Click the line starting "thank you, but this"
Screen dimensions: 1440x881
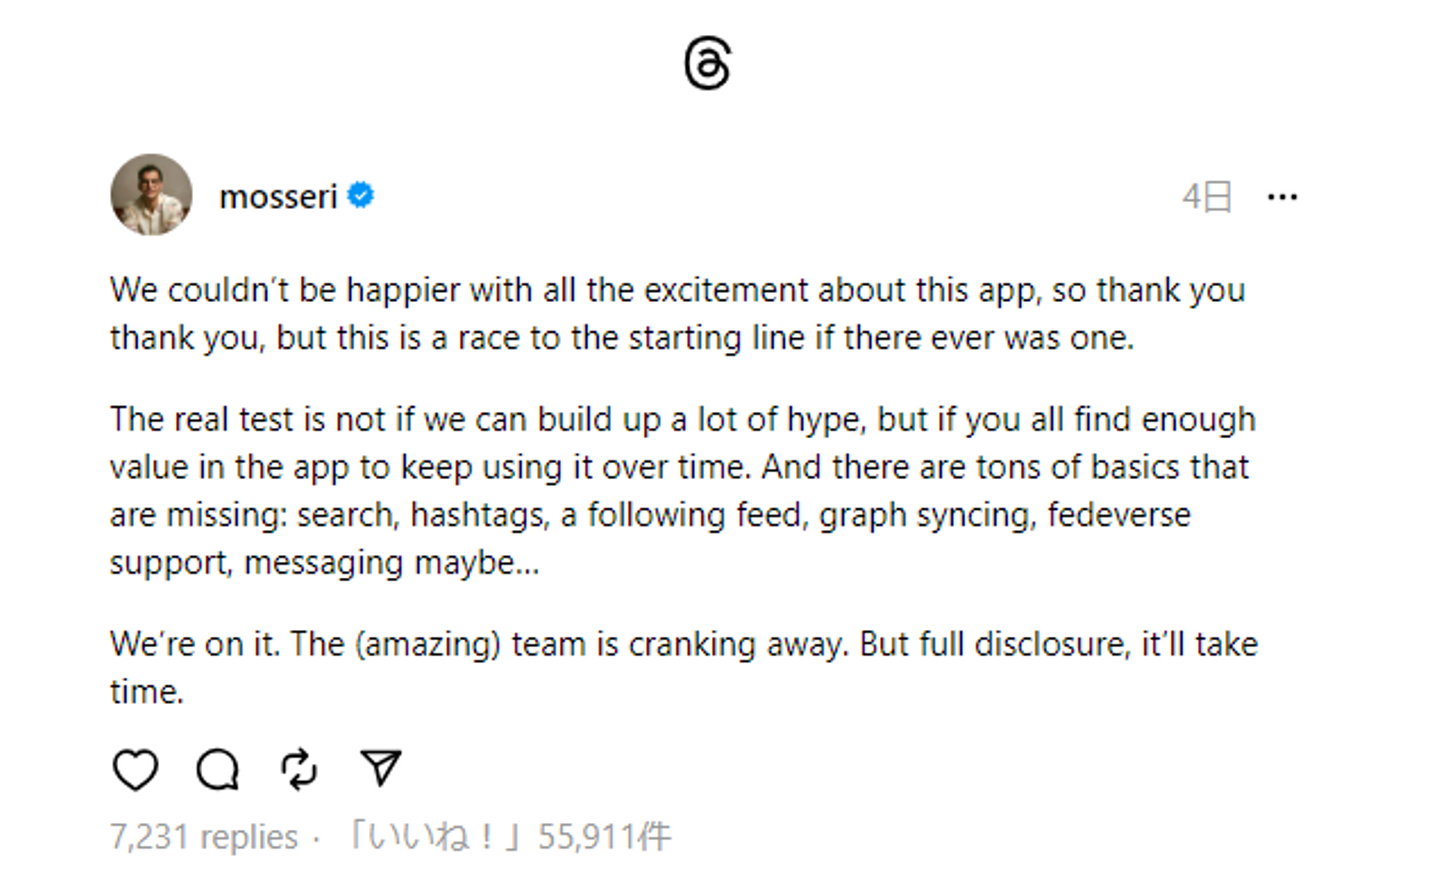coord(621,338)
